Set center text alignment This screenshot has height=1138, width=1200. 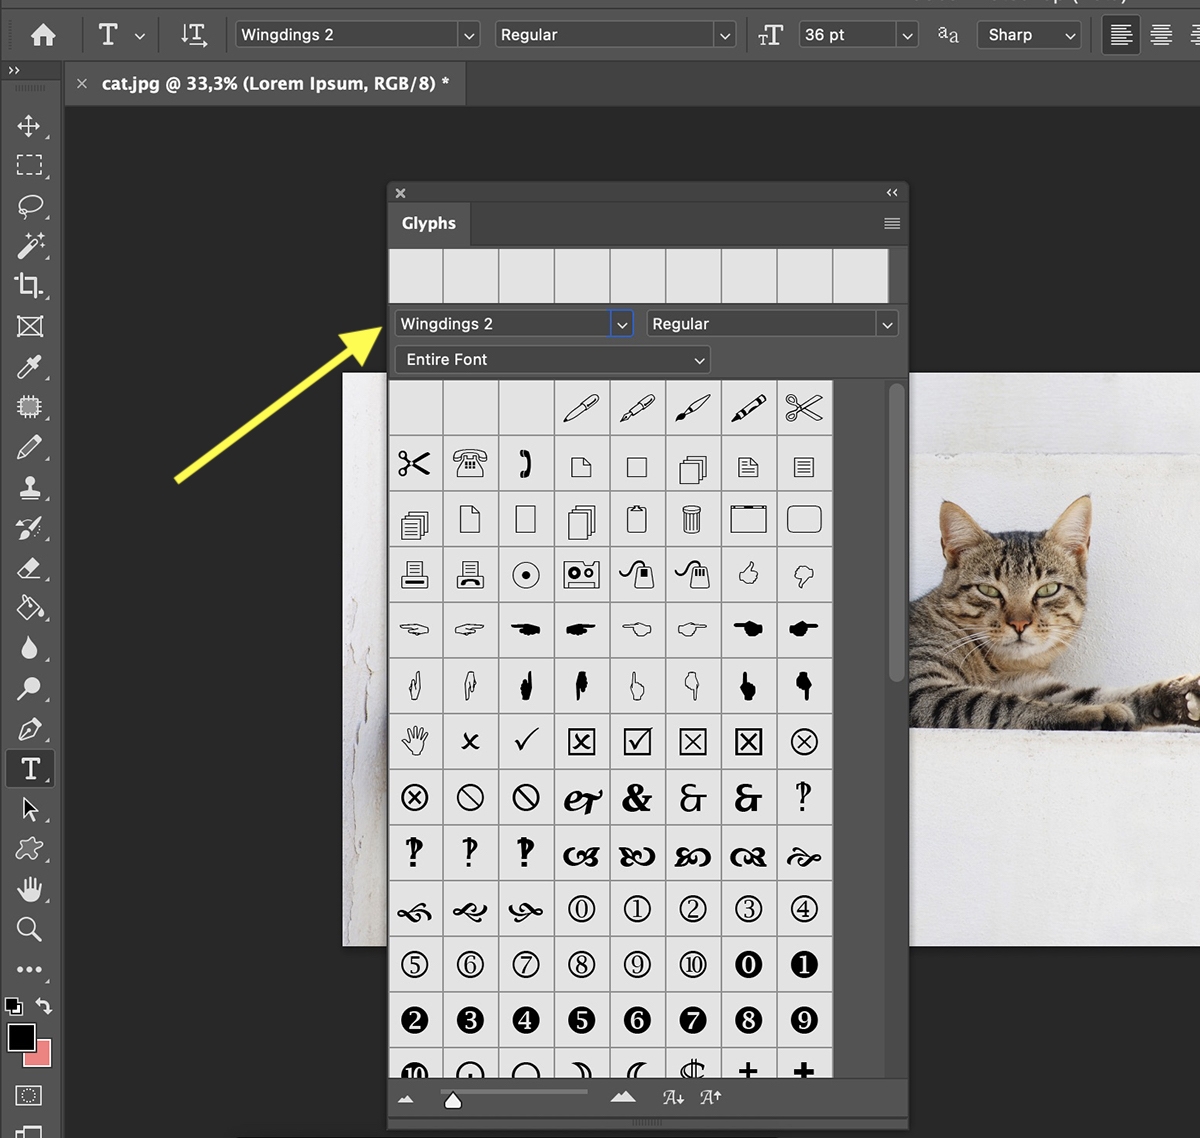click(1161, 35)
